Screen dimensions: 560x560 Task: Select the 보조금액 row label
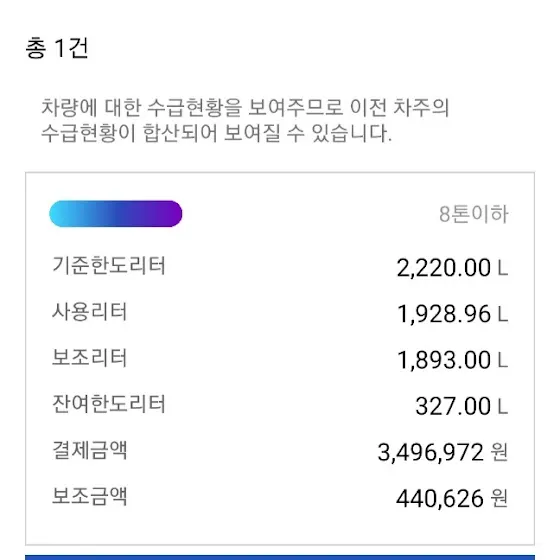pyautogui.click(x=90, y=496)
